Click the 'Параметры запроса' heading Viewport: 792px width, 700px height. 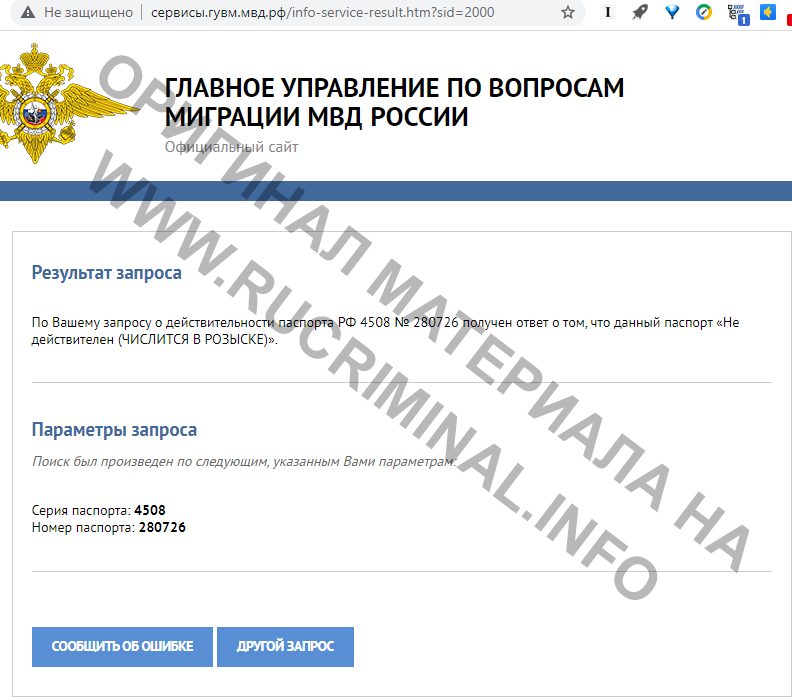pos(114,430)
